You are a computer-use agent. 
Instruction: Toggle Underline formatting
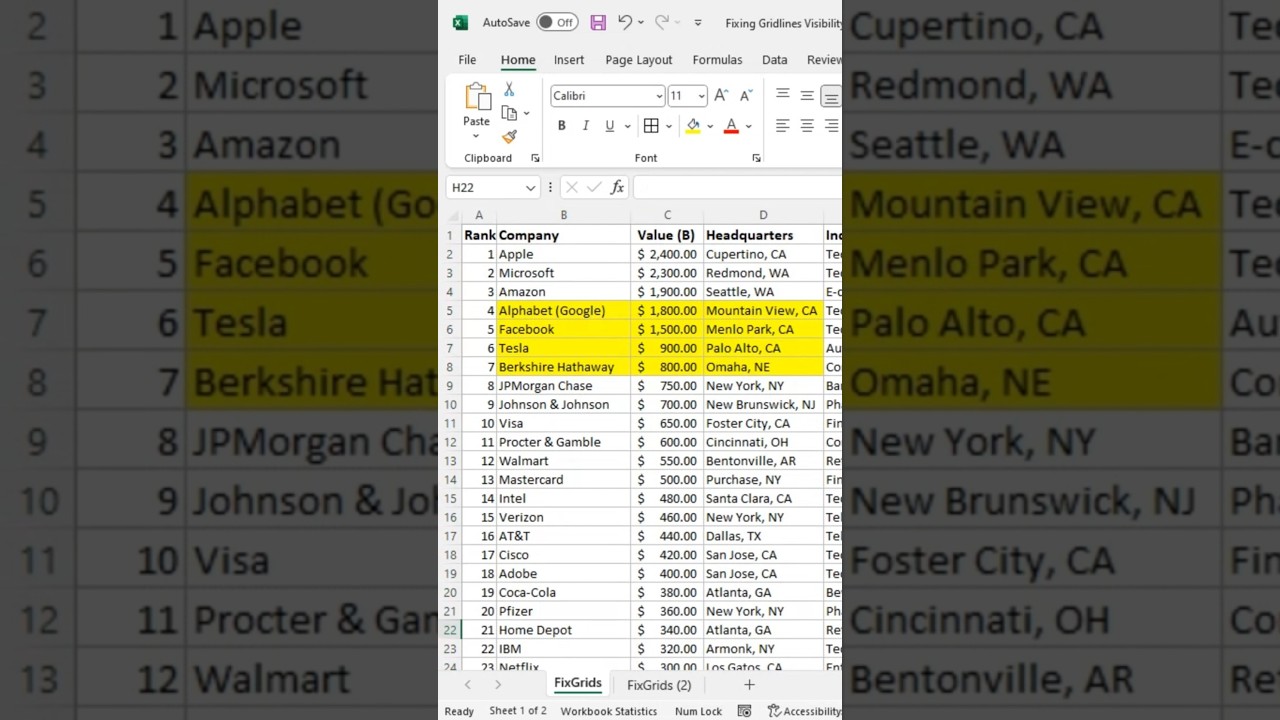pos(610,126)
